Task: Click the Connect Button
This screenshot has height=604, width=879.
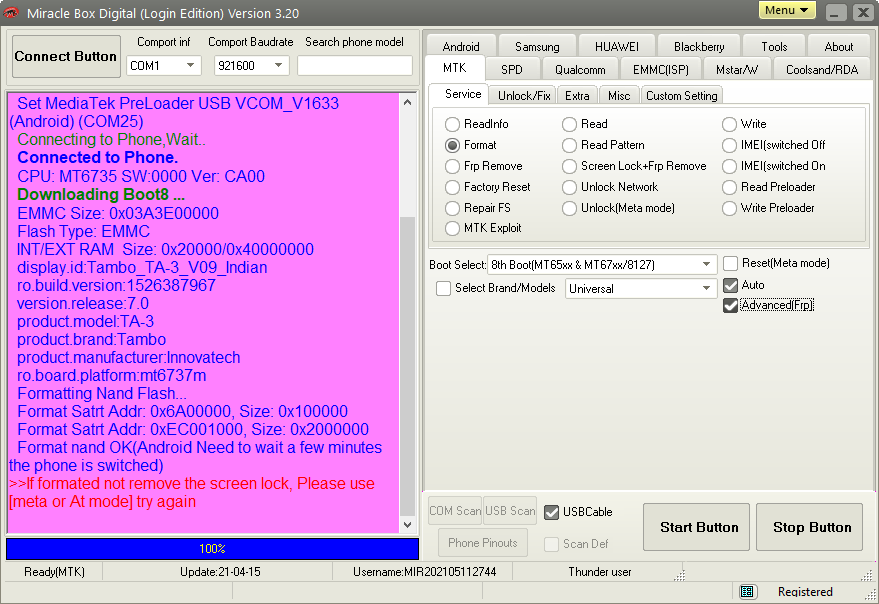Action: click(x=66, y=57)
